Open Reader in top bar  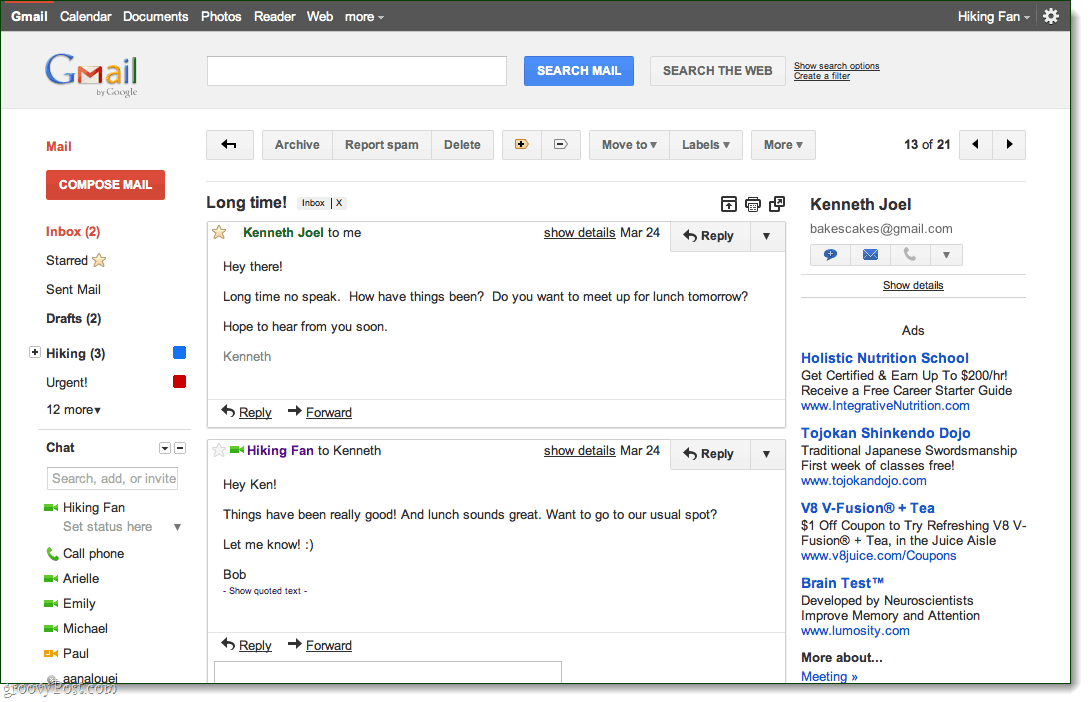click(274, 16)
